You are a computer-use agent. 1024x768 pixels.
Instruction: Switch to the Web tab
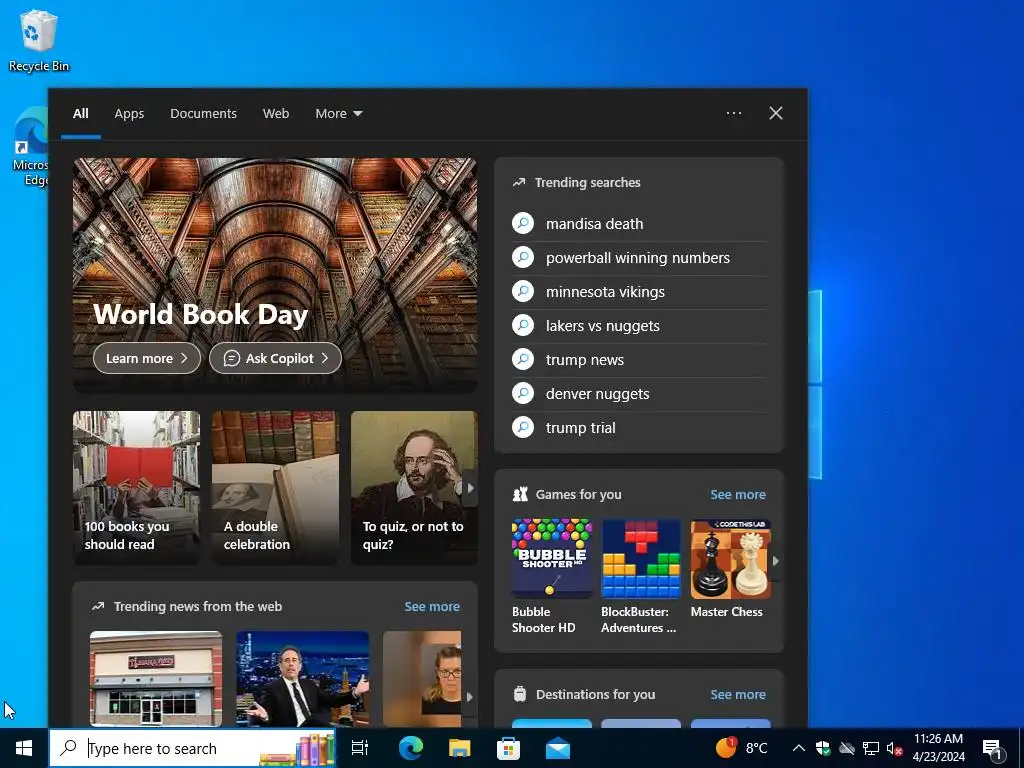[276, 114]
